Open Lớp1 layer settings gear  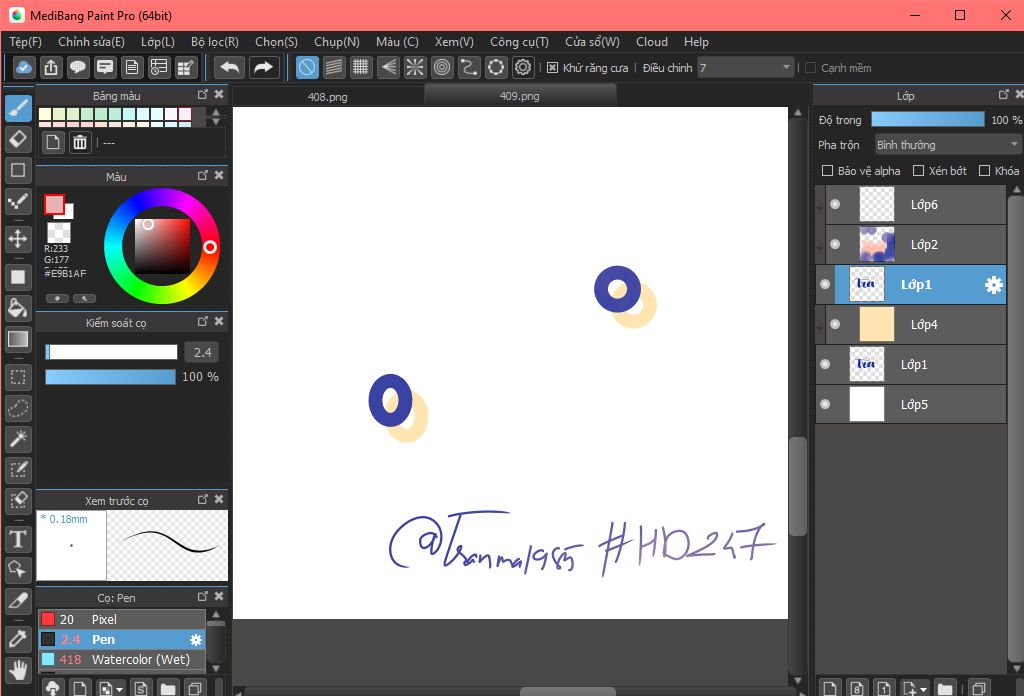993,285
